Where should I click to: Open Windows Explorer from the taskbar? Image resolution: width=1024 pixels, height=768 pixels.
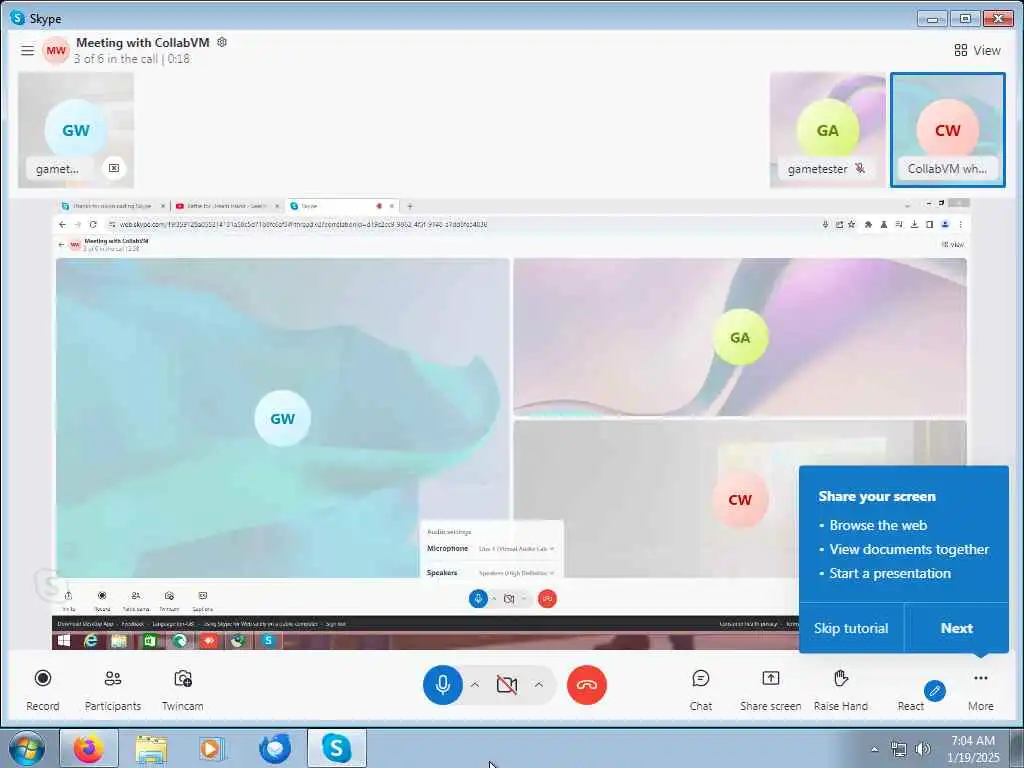[x=151, y=748]
